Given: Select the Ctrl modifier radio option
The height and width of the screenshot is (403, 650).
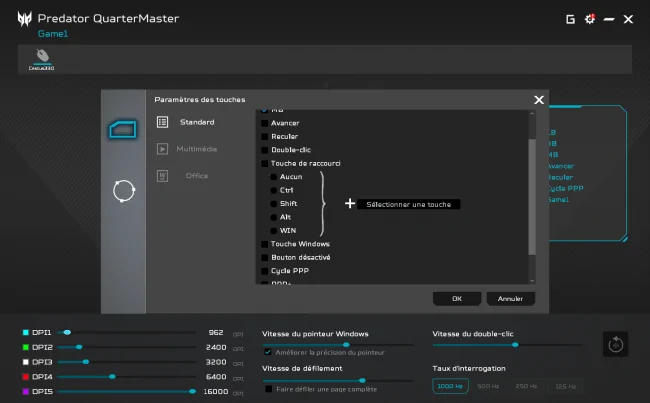Looking at the screenshot, I should point(274,190).
